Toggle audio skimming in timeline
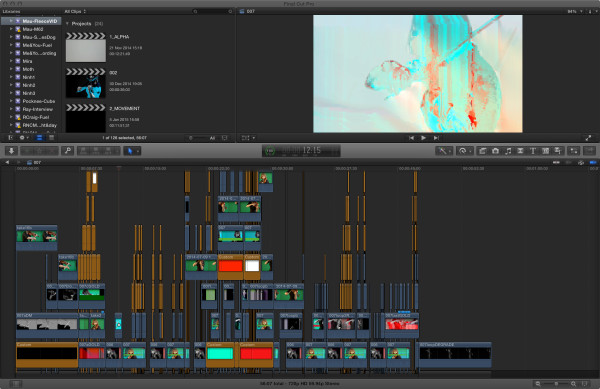This screenshot has height=389, width=600. click(568, 163)
